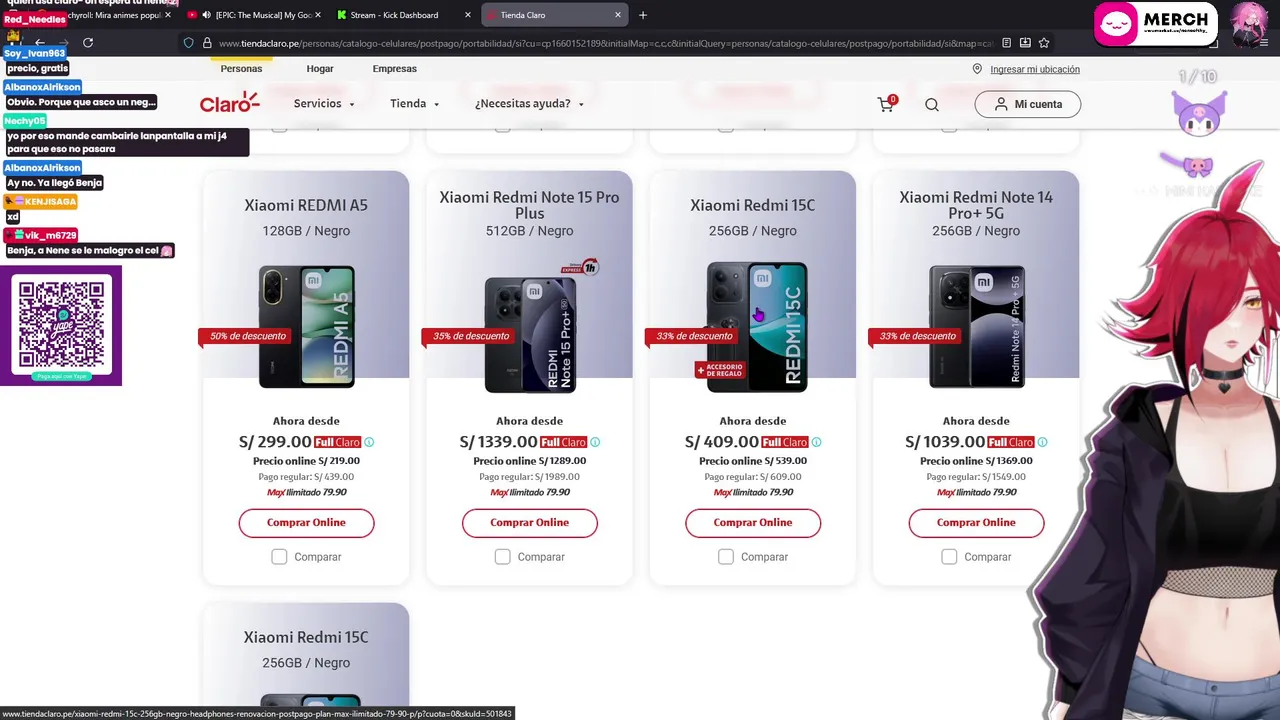Click Comprar Online for Xiaomi Redmi 15C
Image resolution: width=1280 pixels, height=720 pixels.
(x=753, y=523)
